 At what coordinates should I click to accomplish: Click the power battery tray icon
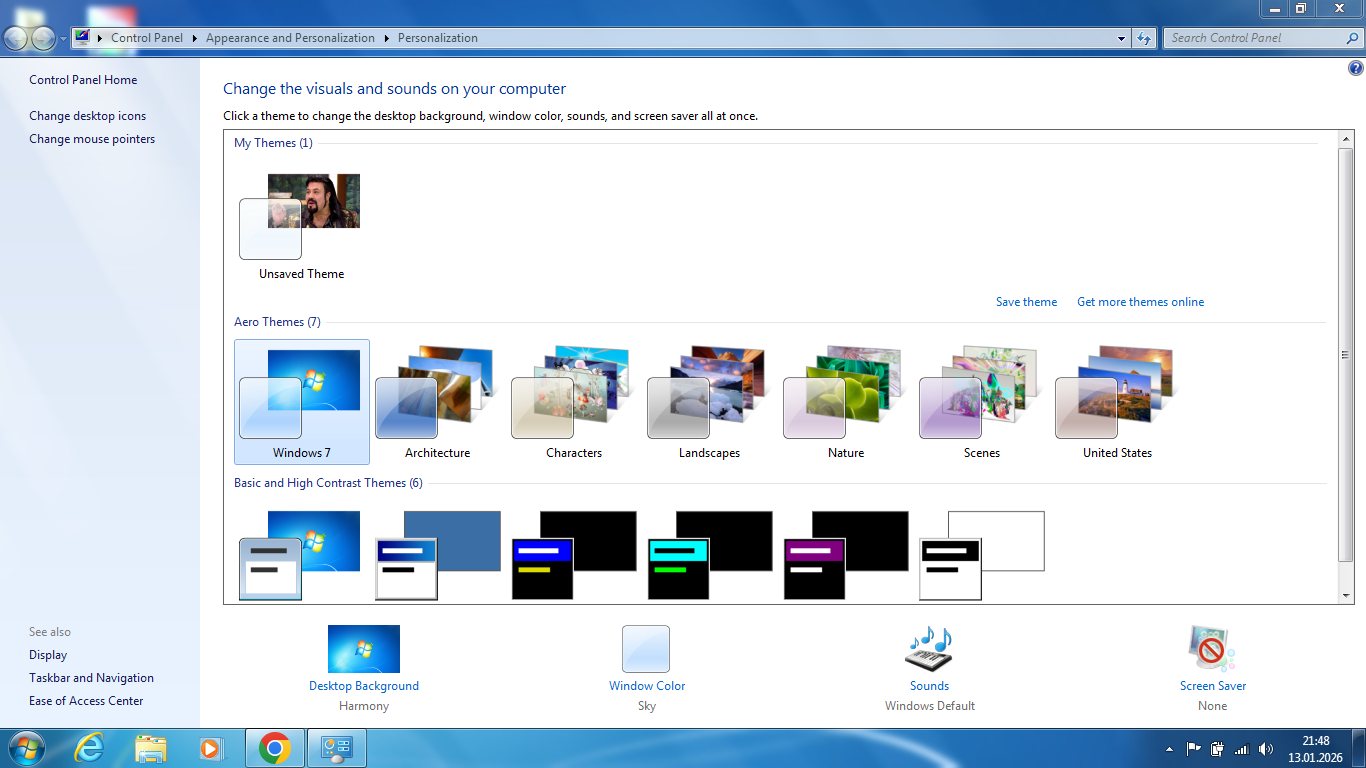tap(1218, 748)
